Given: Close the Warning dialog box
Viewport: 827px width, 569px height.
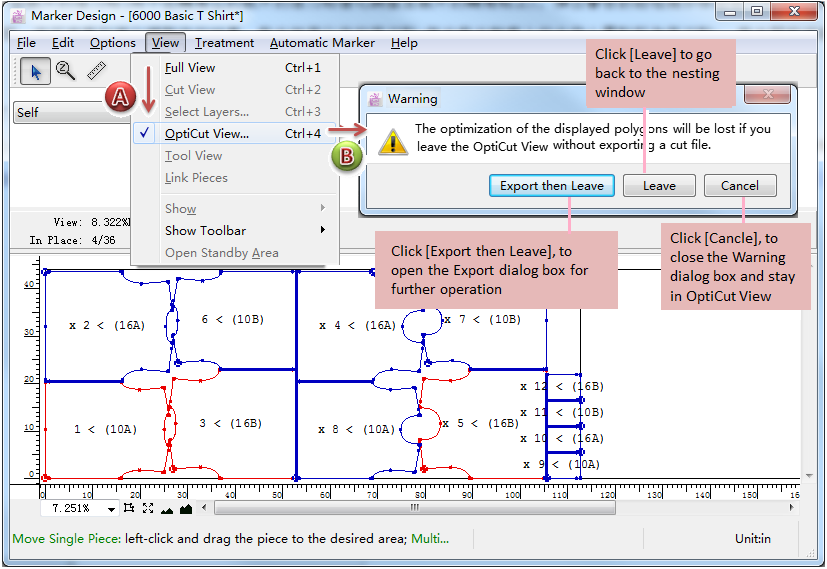Looking at the screenshot, I should 768,95.
